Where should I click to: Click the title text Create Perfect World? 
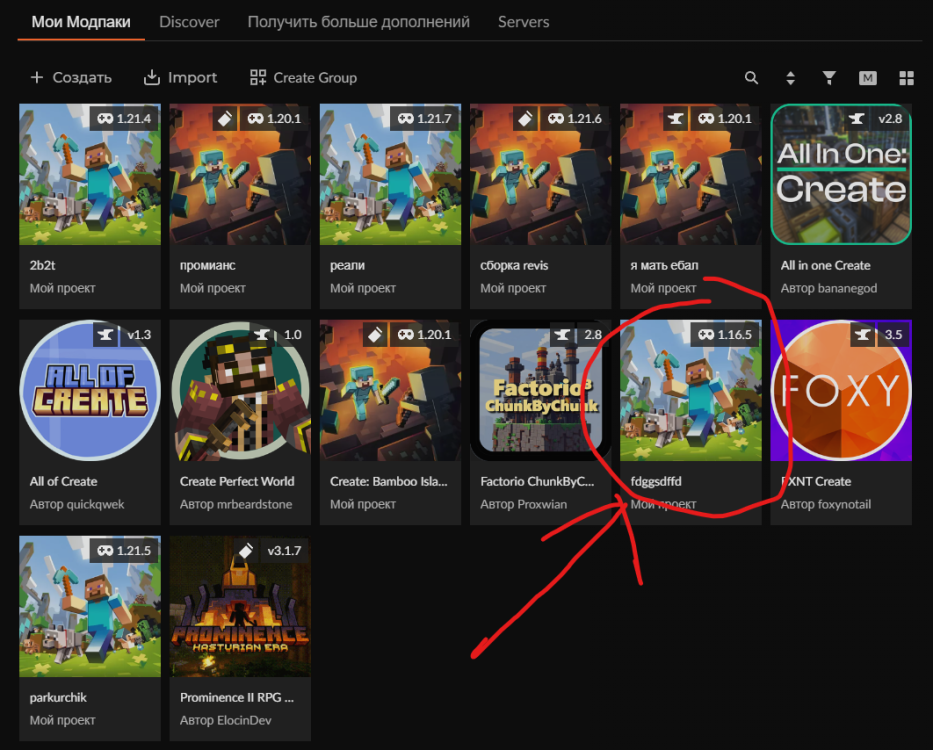coord(237,482)
